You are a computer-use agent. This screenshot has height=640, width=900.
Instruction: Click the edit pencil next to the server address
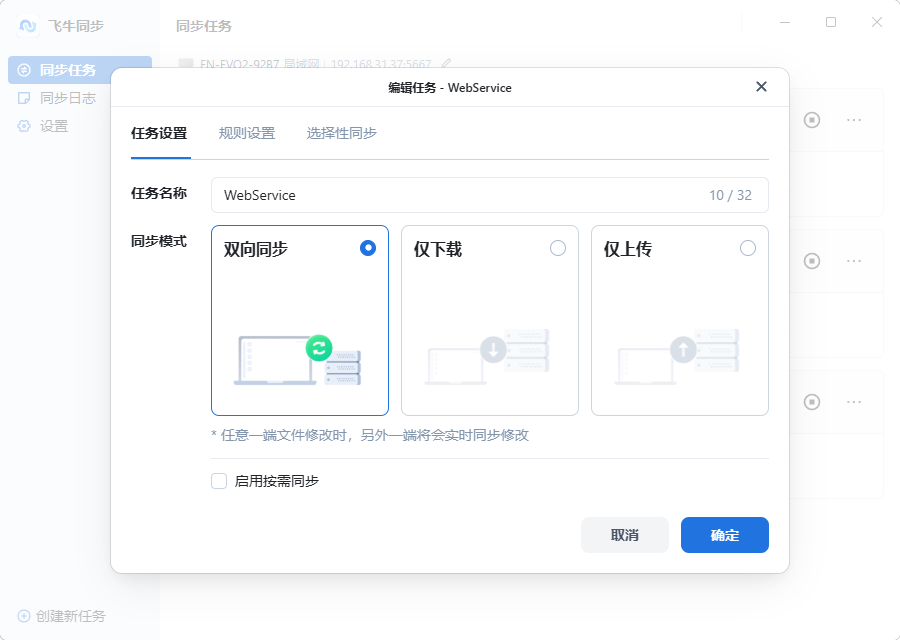(447, 63)
